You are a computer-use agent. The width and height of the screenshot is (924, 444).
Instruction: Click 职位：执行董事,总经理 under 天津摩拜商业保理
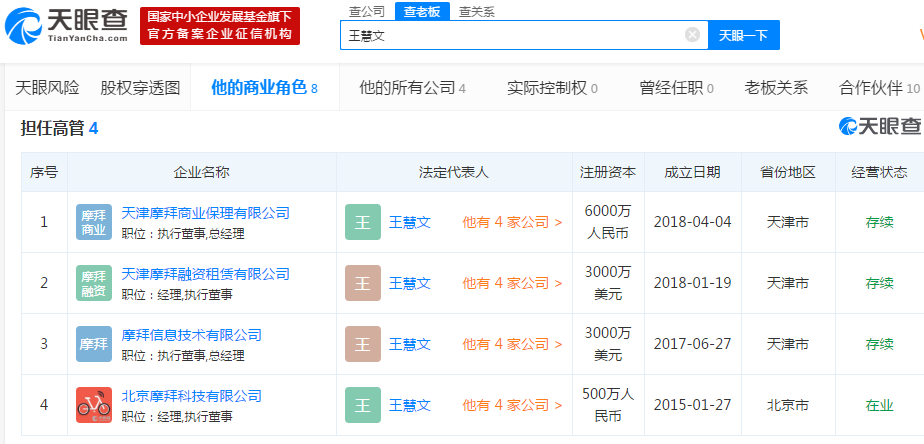click(x=183, y=233)
